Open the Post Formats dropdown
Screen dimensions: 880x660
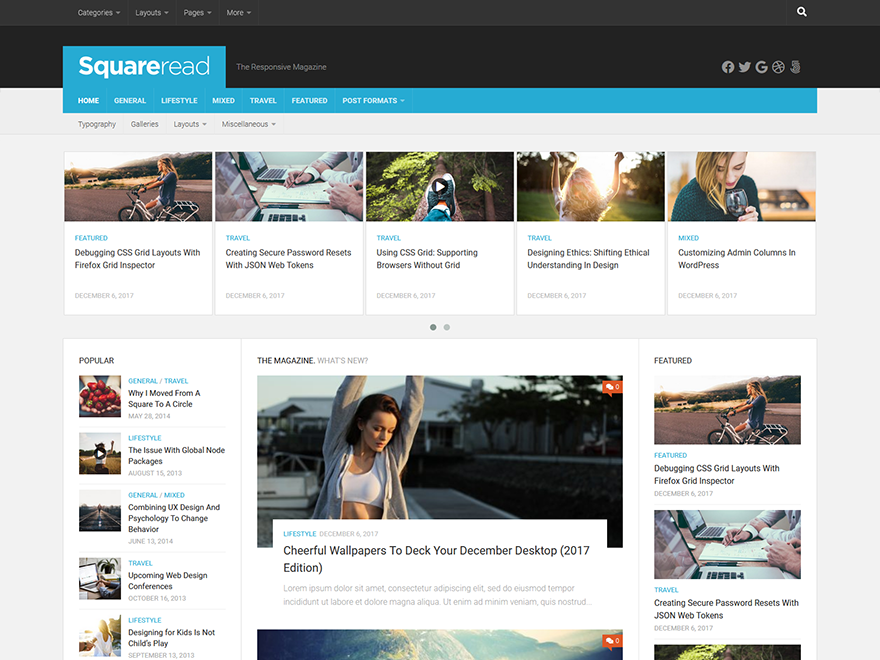[x=372, y=100]
